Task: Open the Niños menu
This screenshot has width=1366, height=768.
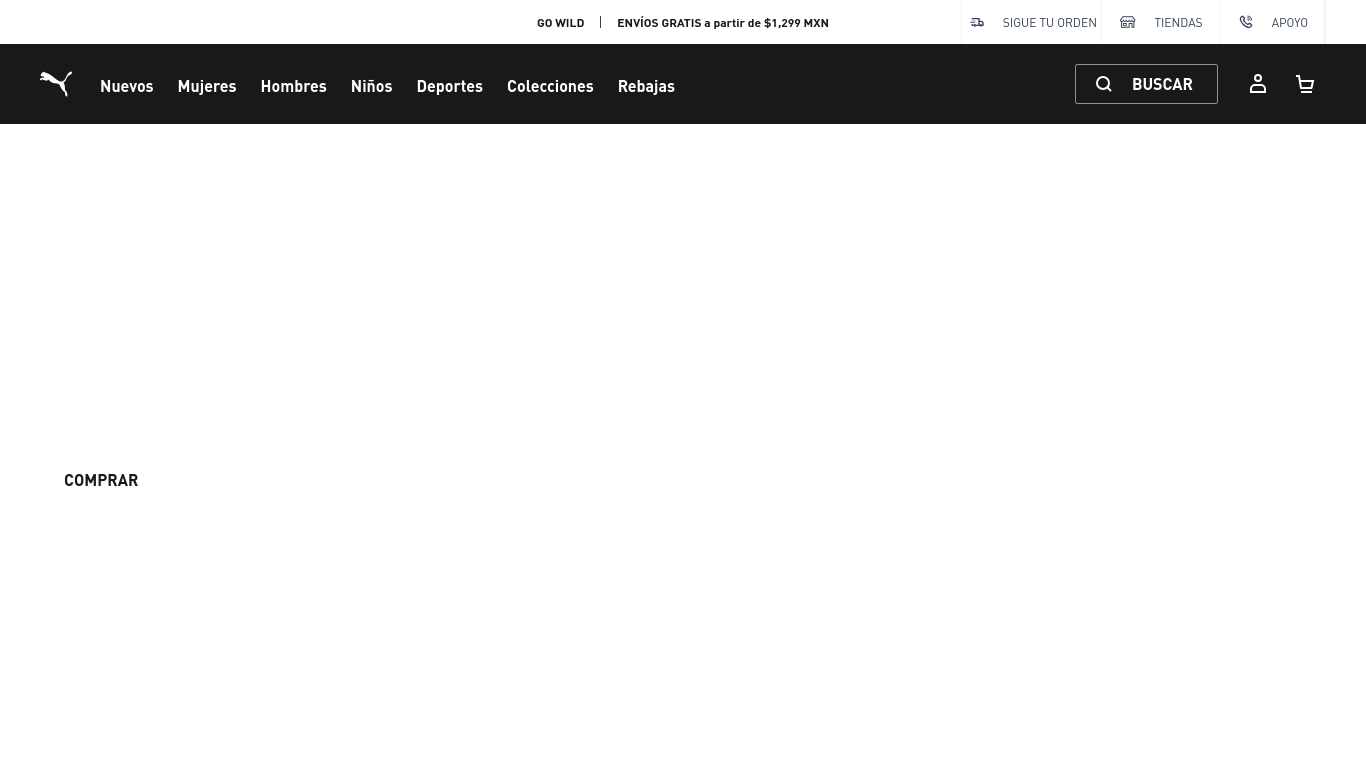Action: tap(371, 86)
